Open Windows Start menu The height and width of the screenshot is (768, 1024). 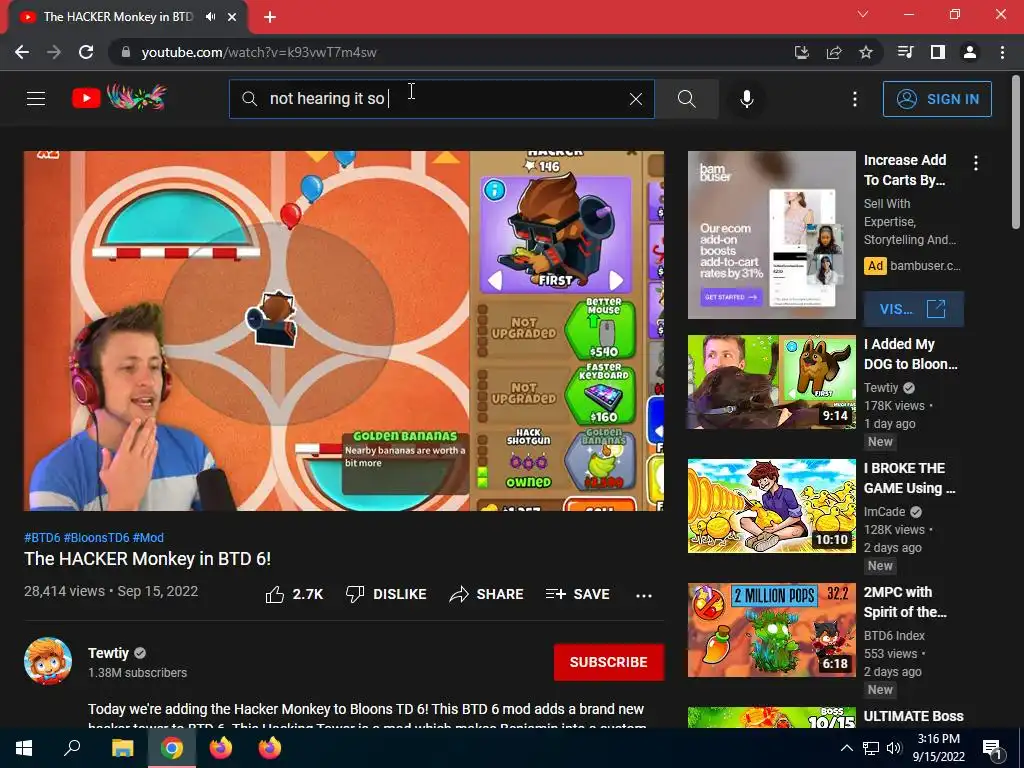click(x=24, y=748)
